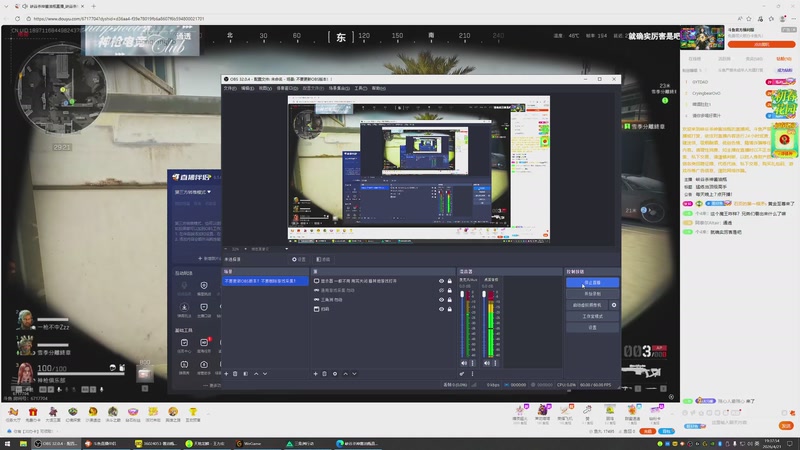Open the 工具 (Tools) menu in OBS
This screenshot has height=450, width=800.
(360, 88)
